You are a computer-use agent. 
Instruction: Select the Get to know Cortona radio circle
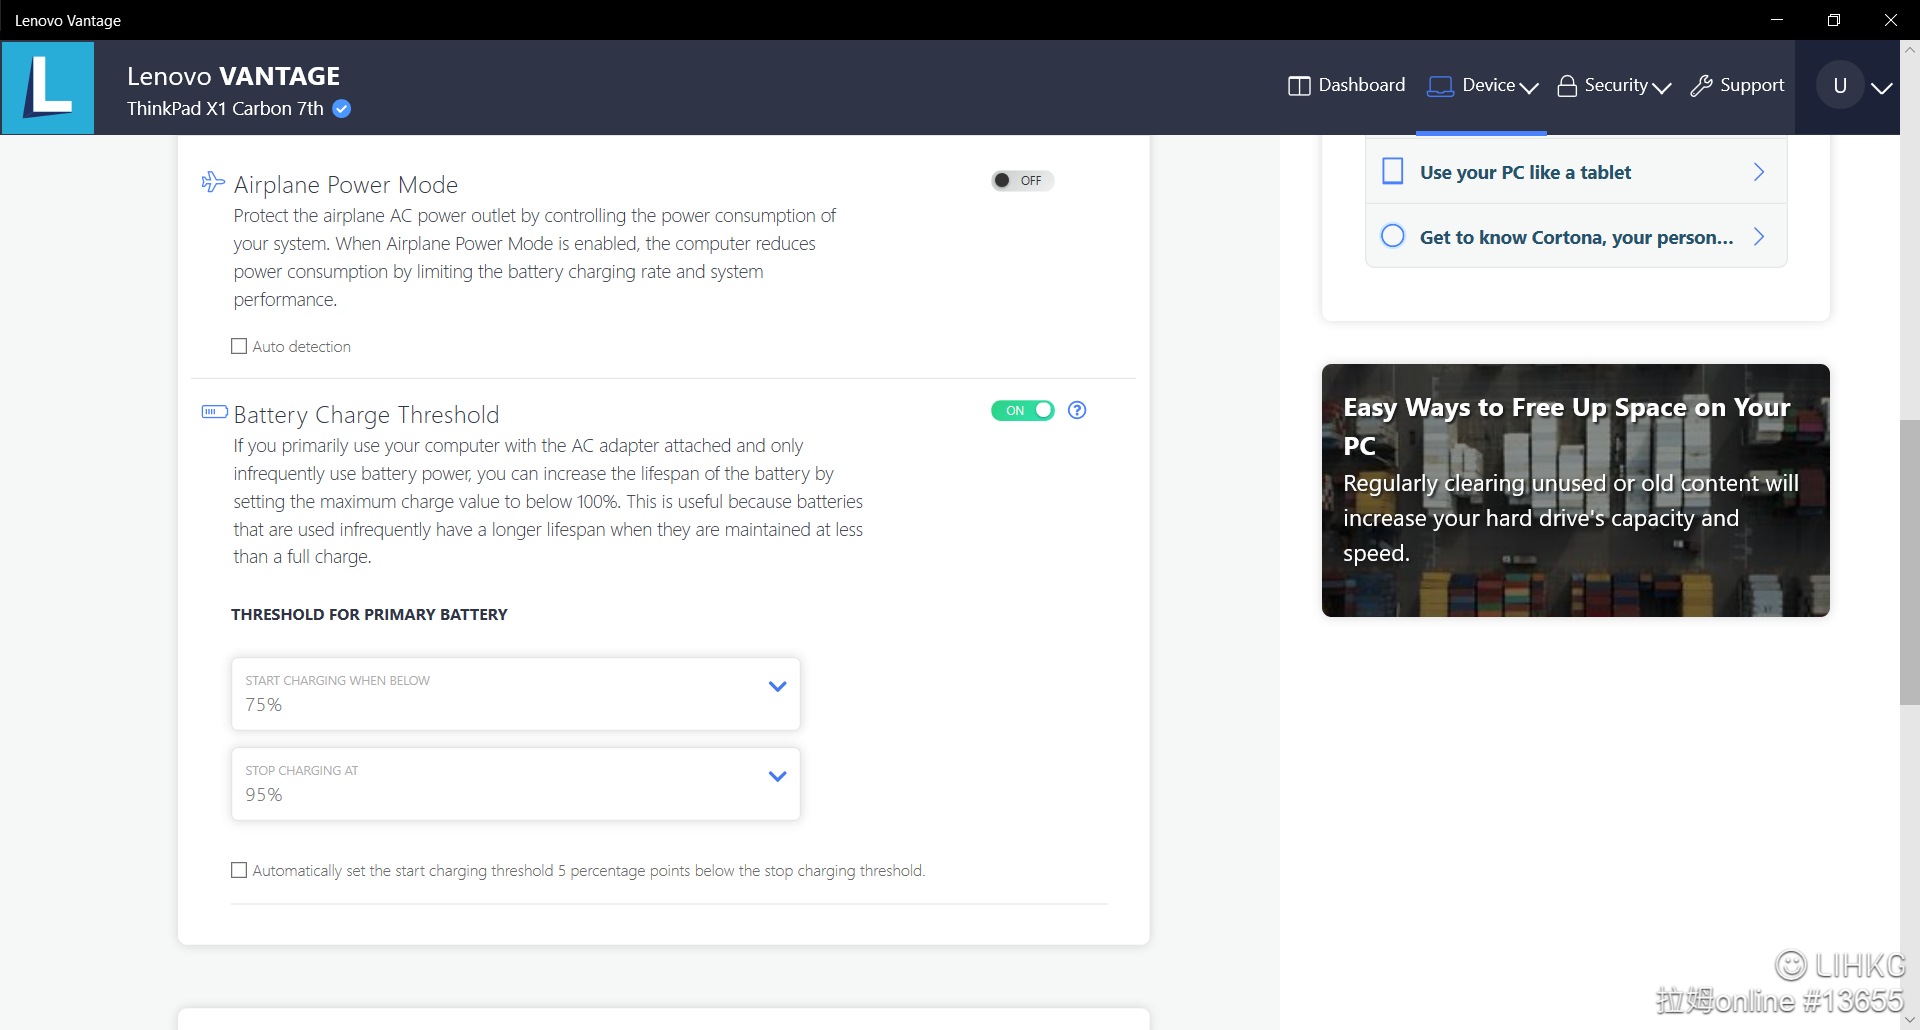point(1392,236)
